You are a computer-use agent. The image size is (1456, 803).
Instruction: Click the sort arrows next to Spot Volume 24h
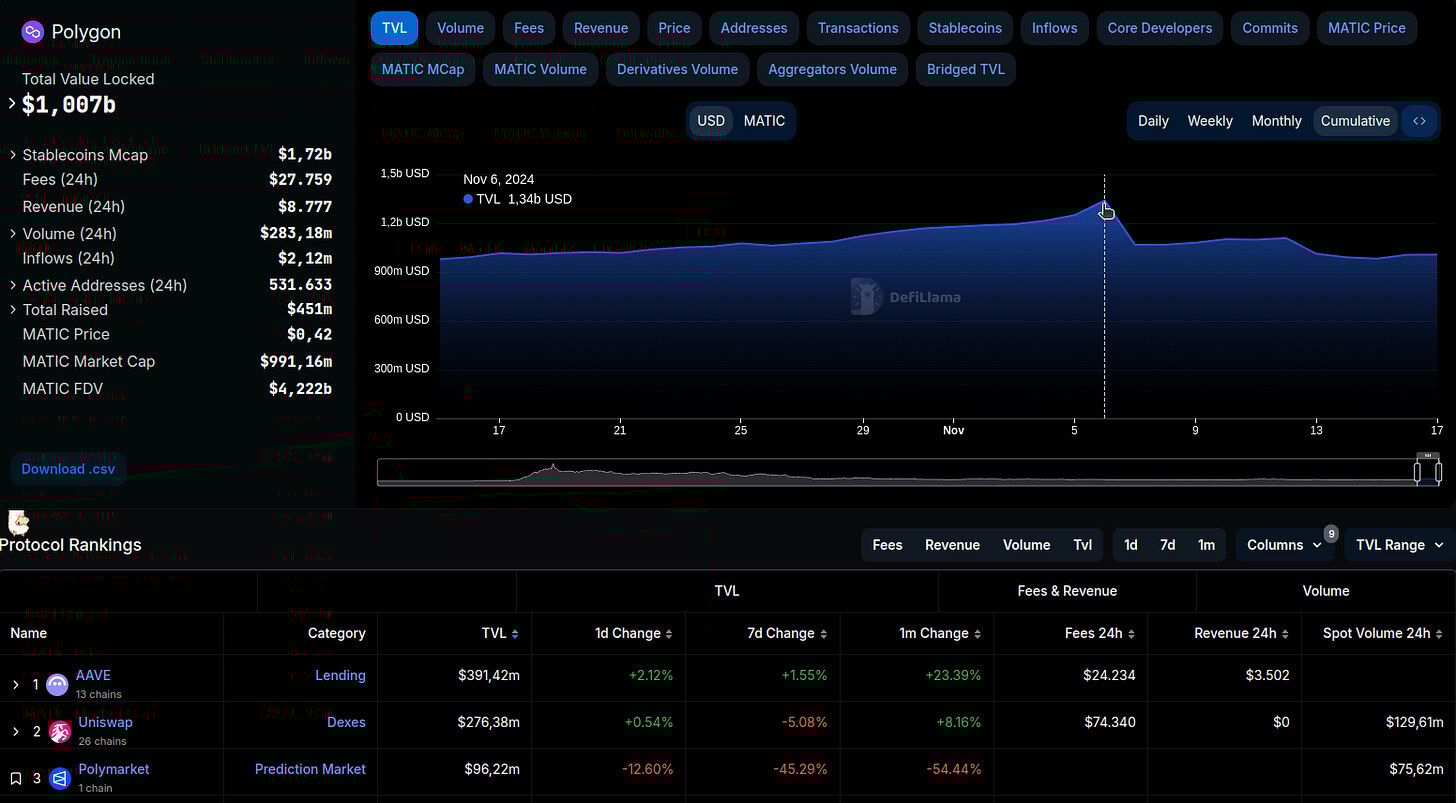1439,634
